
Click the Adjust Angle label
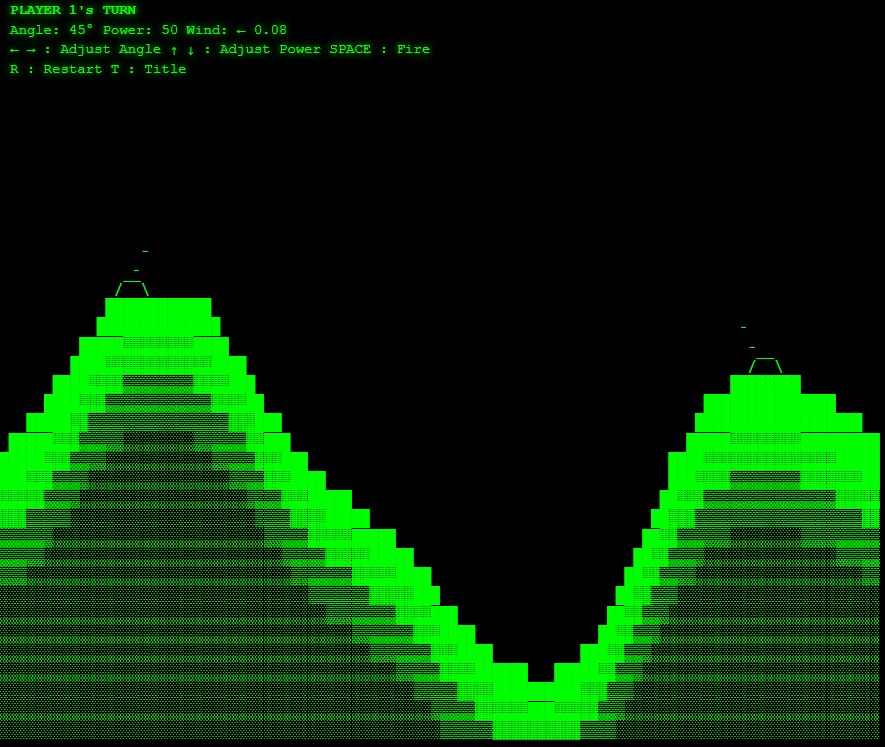[x=110, y=49]
